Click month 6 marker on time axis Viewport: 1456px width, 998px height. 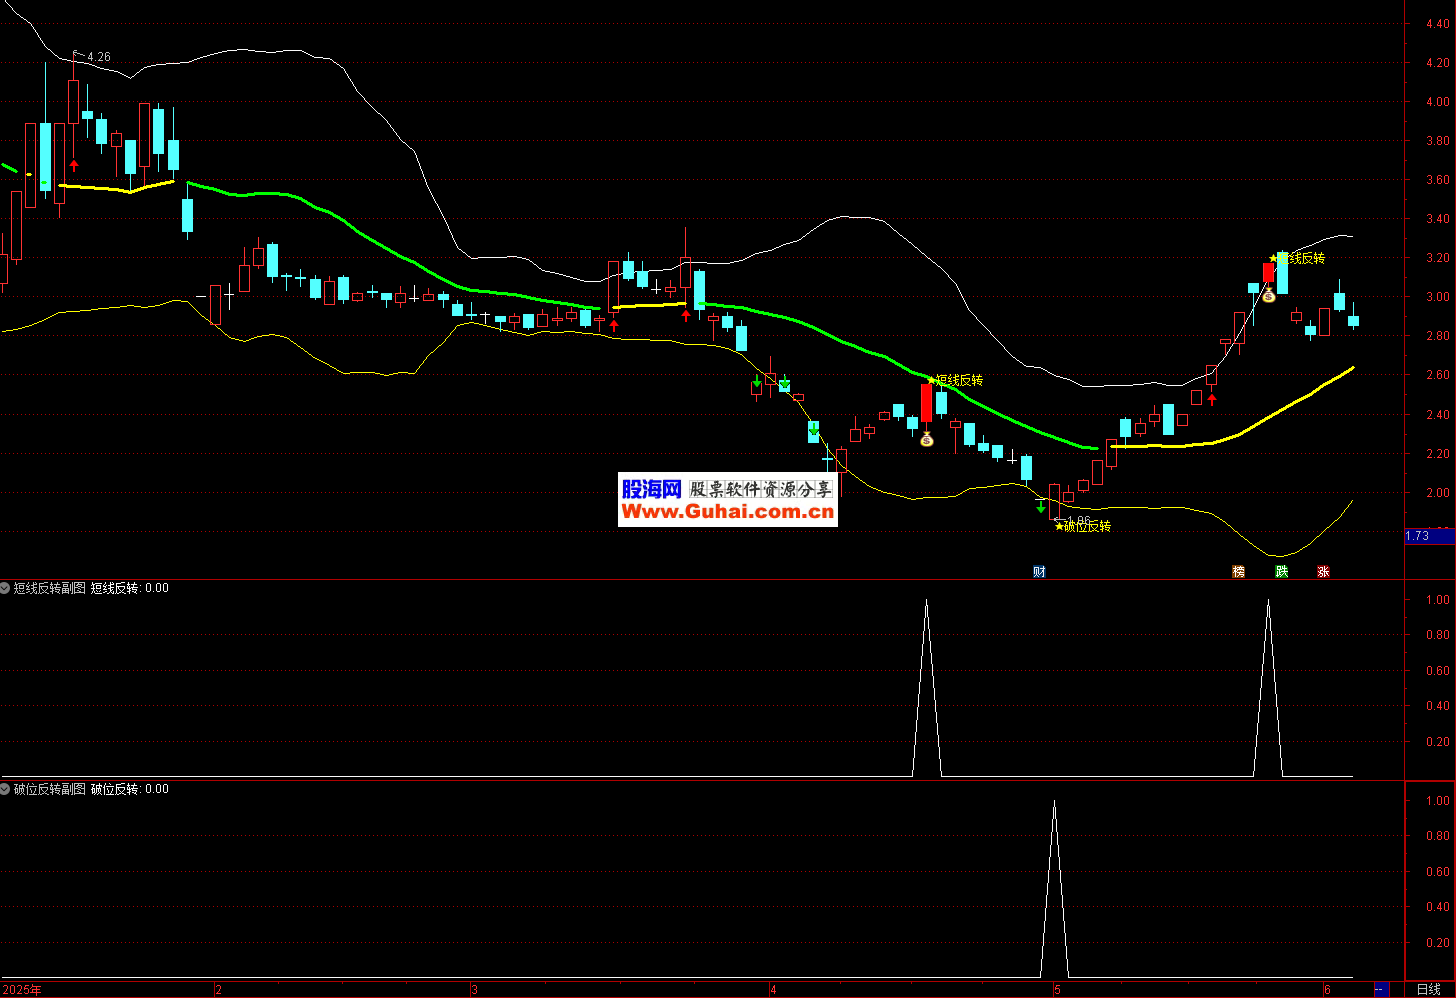click(1327, 990)
